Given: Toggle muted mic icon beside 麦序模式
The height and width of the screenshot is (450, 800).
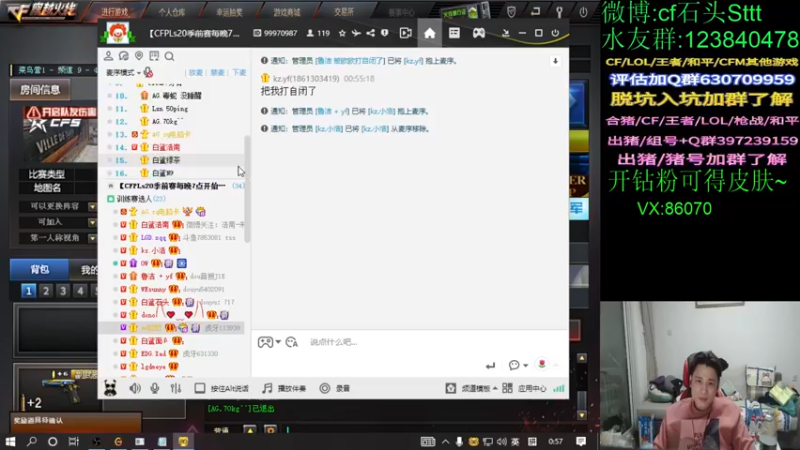Looking at the screenshot, I should [148, 72].
